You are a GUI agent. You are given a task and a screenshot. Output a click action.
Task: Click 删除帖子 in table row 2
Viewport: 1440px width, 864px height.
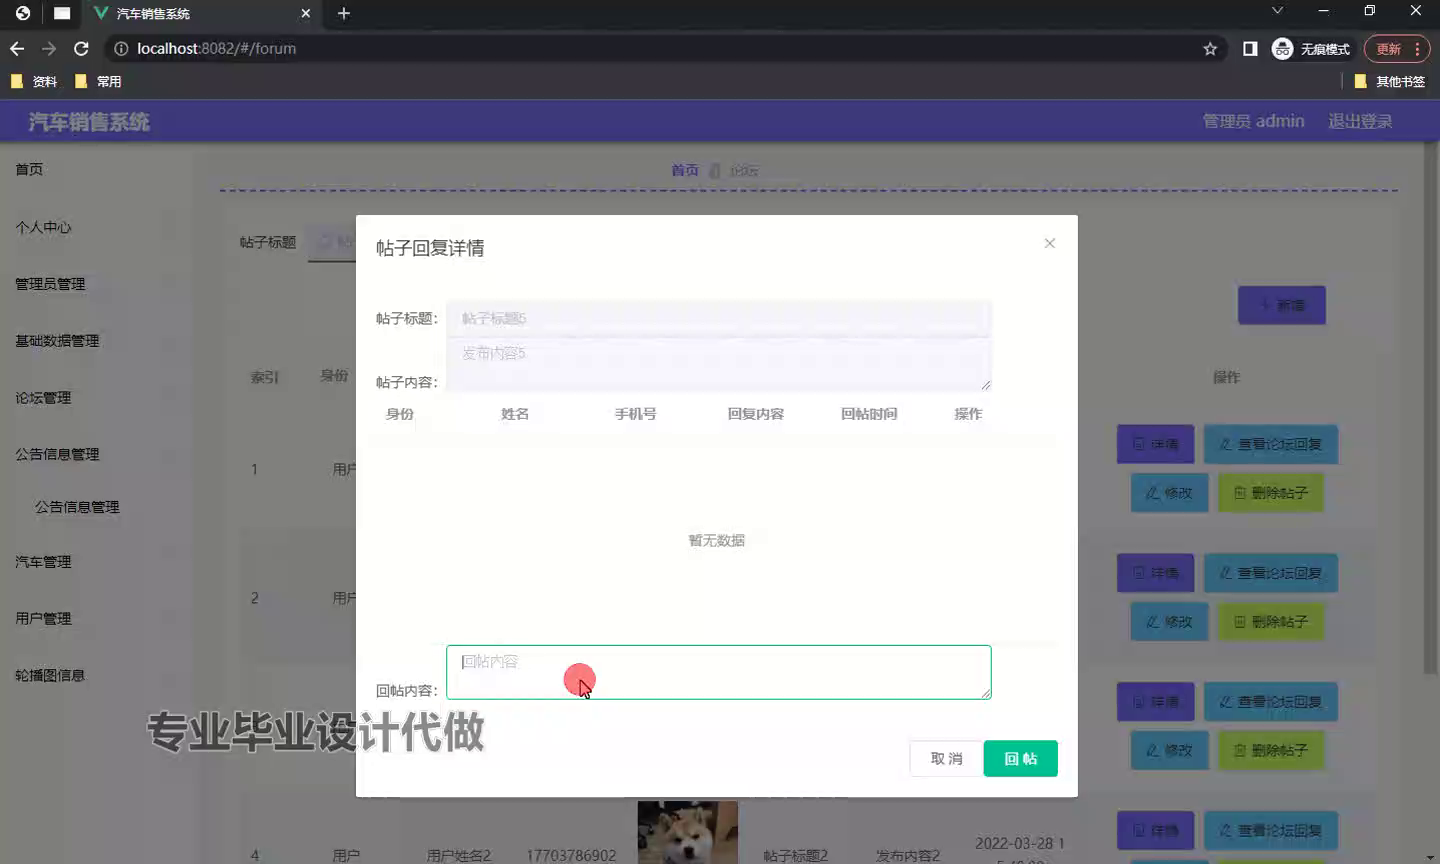(x=1270, y=622)
